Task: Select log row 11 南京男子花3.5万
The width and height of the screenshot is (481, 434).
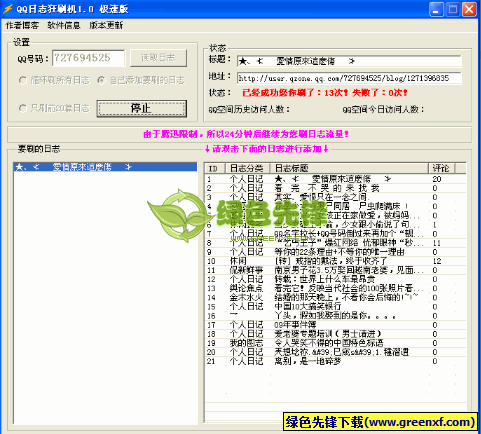Action: pyautogui.click(x=335, y=270)
